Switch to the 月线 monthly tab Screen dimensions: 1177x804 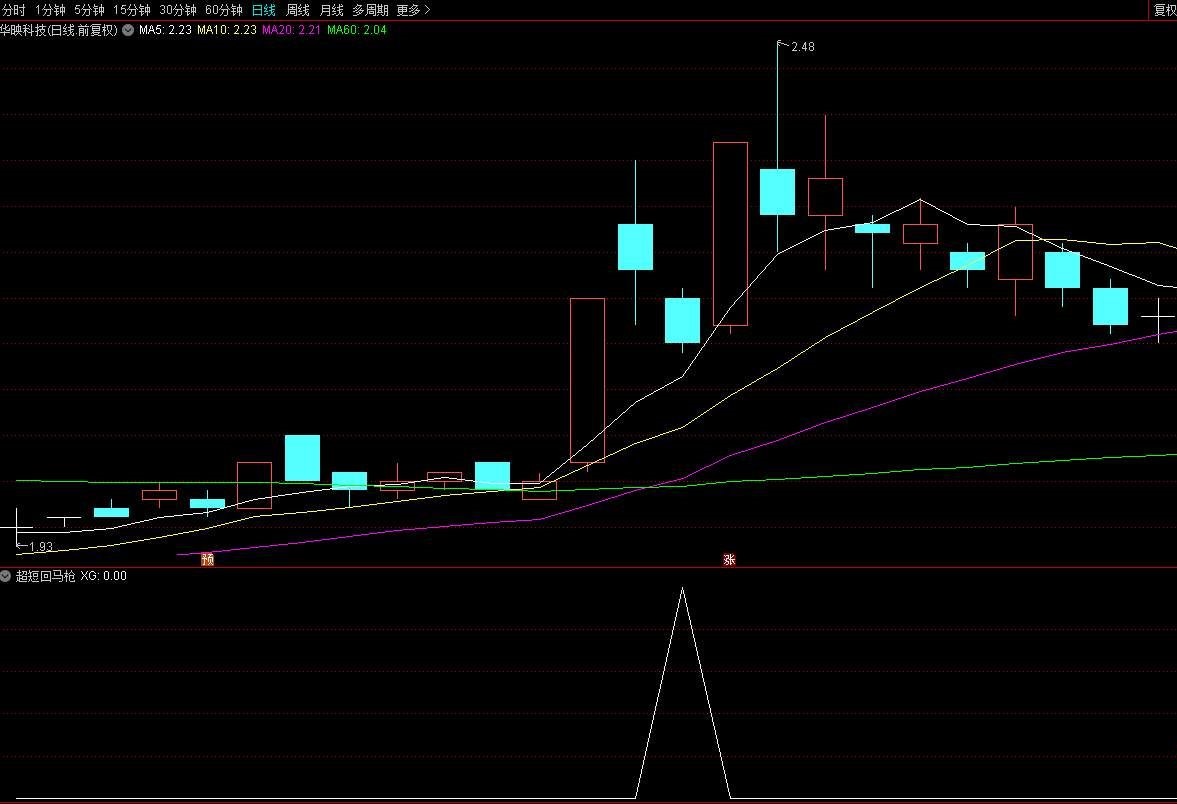(332, 11)
